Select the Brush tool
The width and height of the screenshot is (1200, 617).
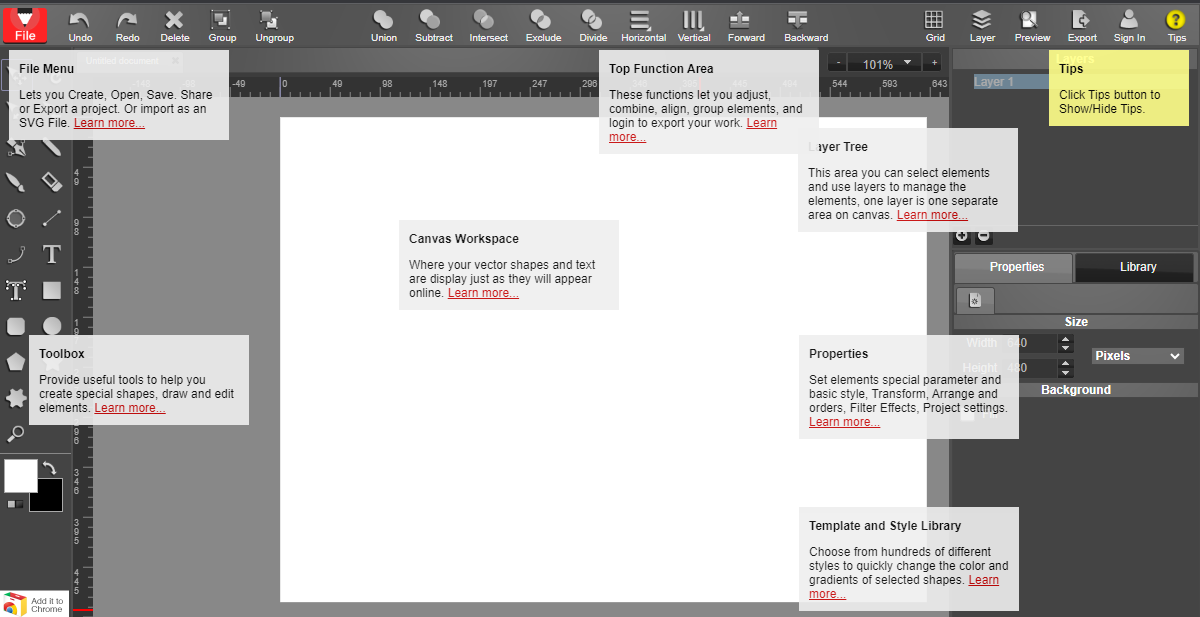point(16,182)
